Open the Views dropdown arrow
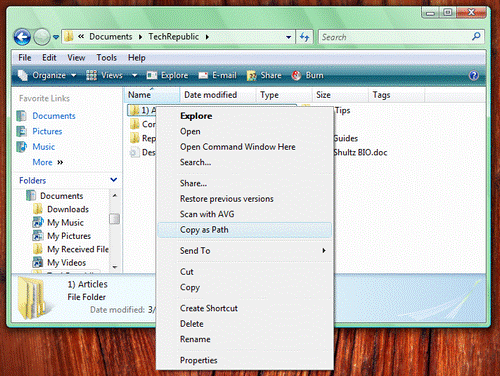The width and height of the screenshot is (500, 376). point(134,76)
